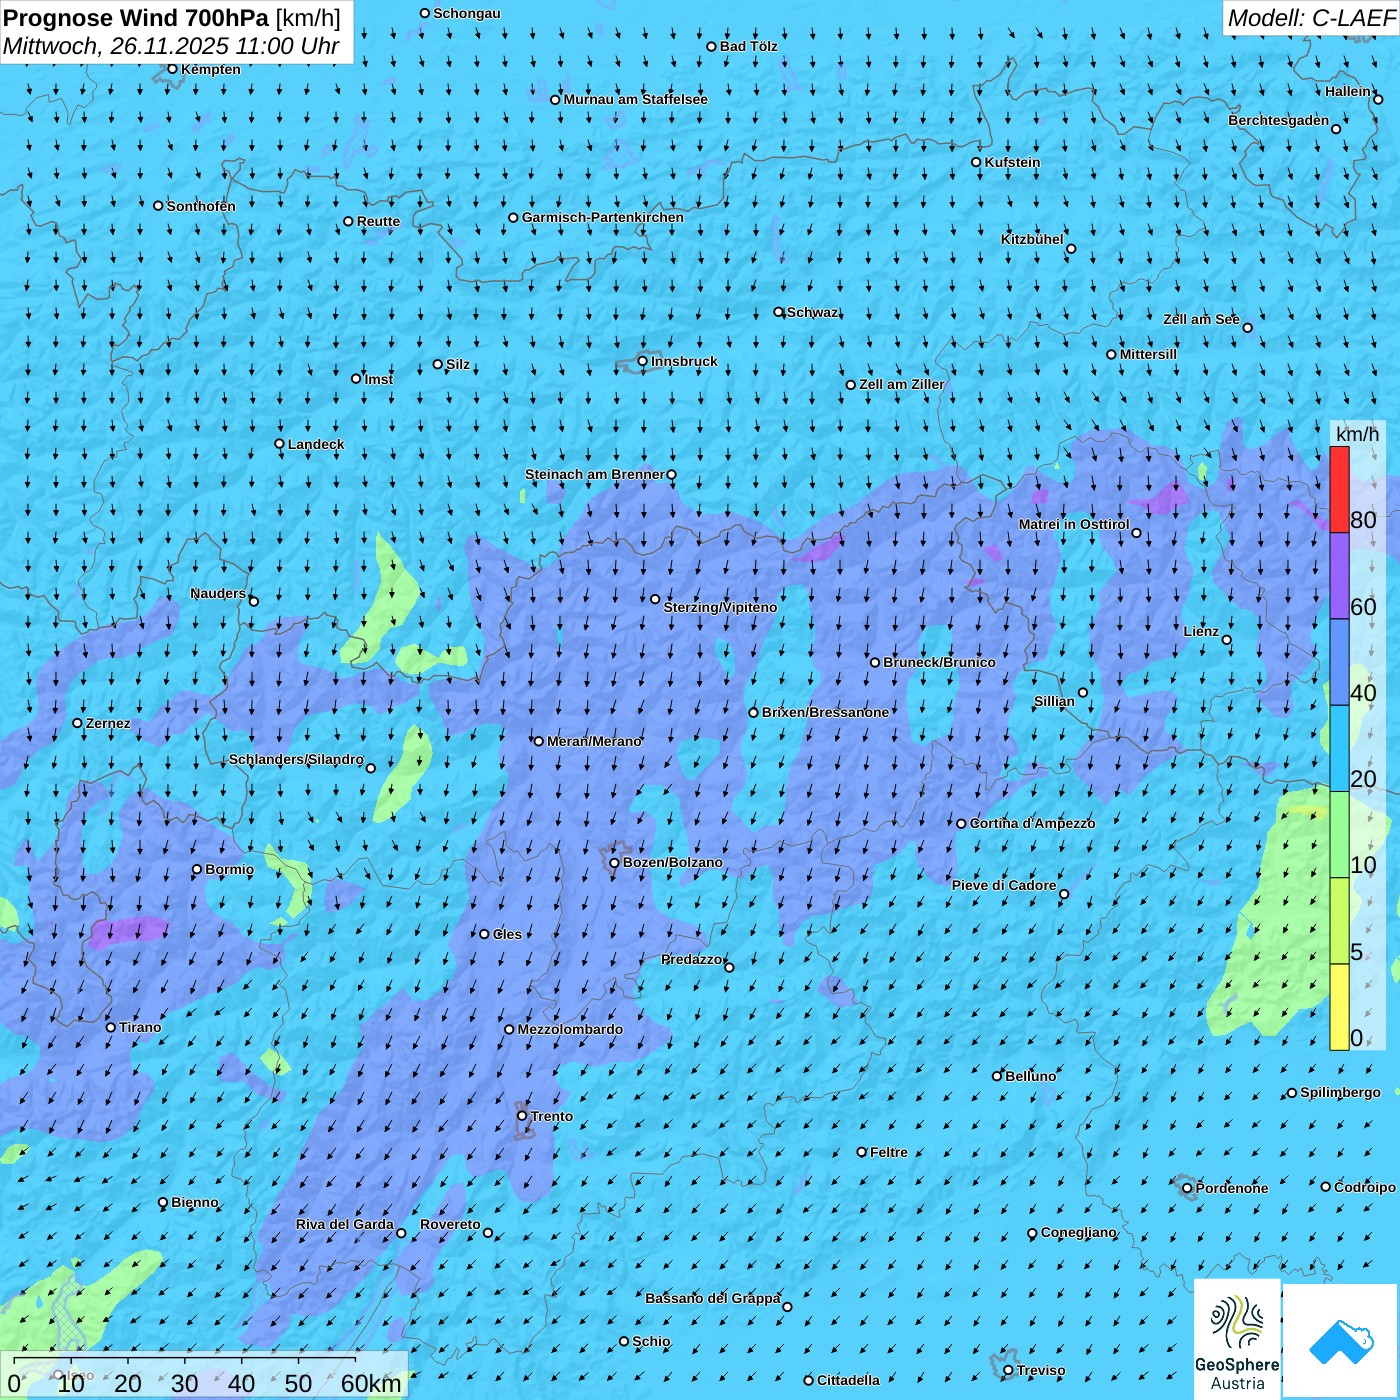1400x1400 pixels.
Task: Click the Kempten marker dot
Action: click(172, 69)
